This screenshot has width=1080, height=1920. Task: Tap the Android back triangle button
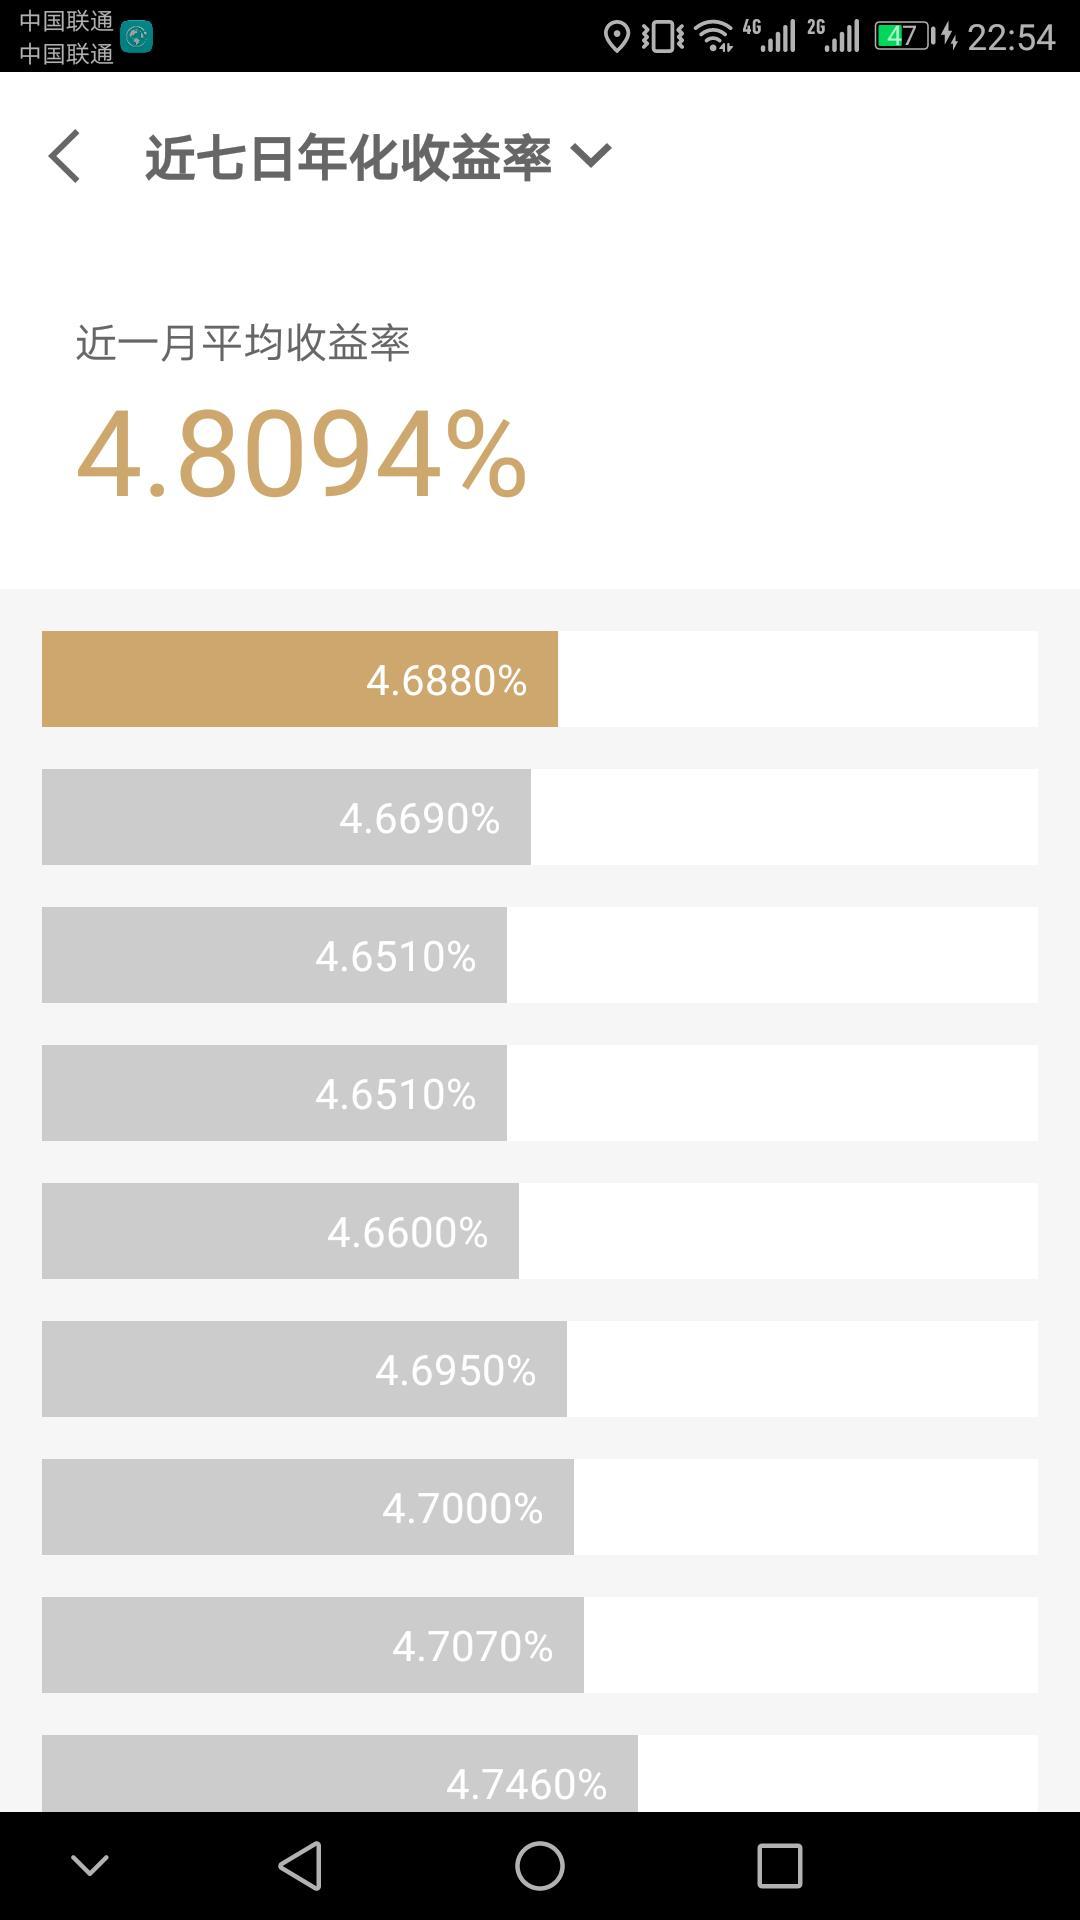[x=300, y=1866]
